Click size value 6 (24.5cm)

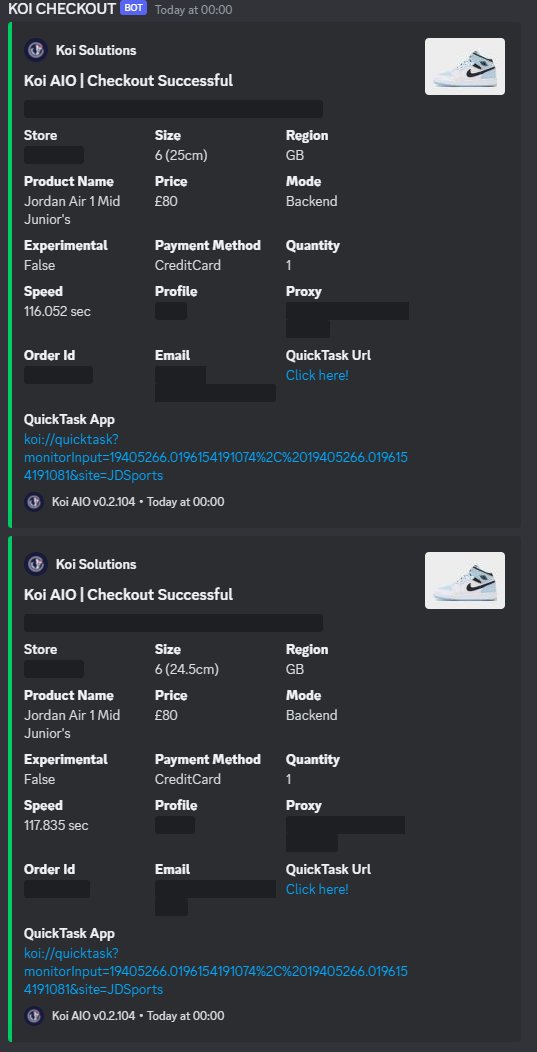[x=187, y=669]
